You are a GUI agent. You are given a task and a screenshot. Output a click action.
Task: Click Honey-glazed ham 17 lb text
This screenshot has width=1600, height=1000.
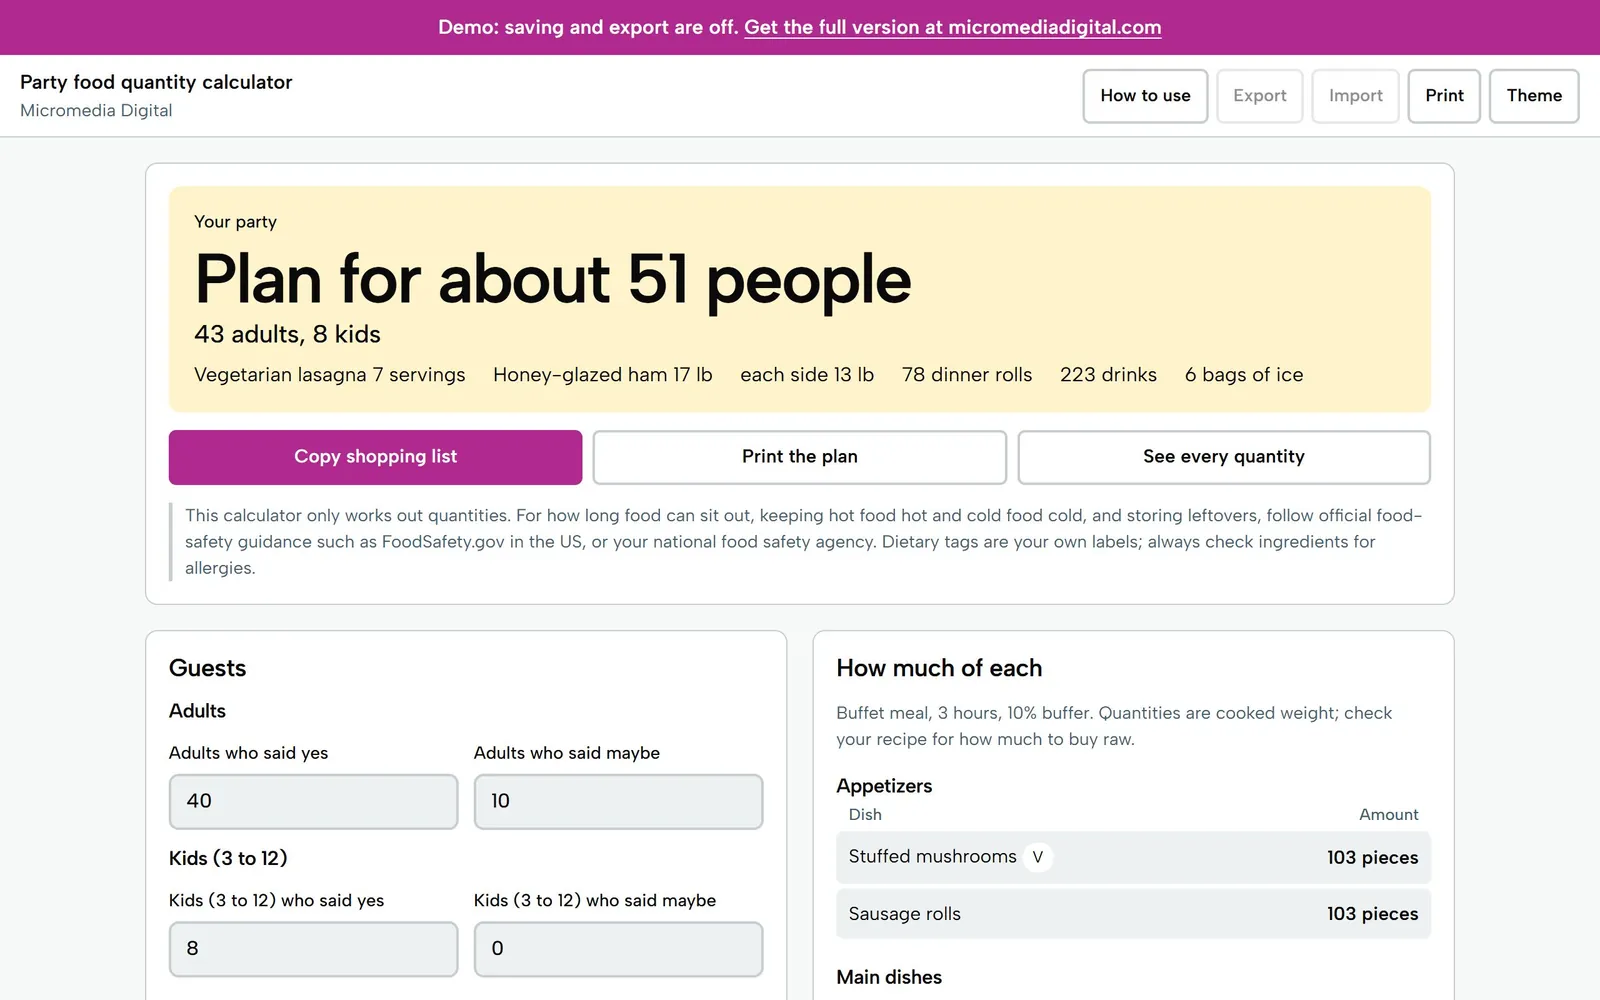coord(602,375)
